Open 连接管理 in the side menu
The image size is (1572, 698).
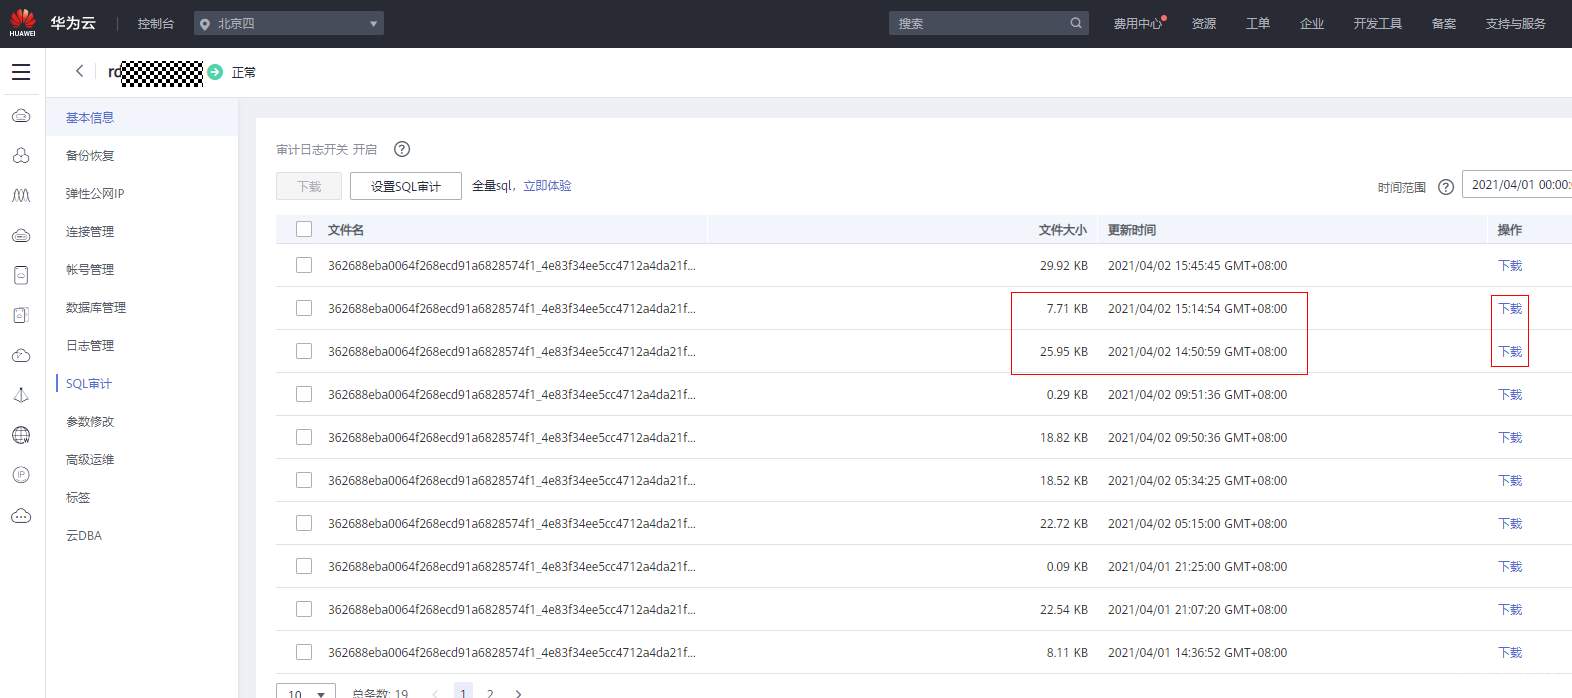tap(90, 232)
